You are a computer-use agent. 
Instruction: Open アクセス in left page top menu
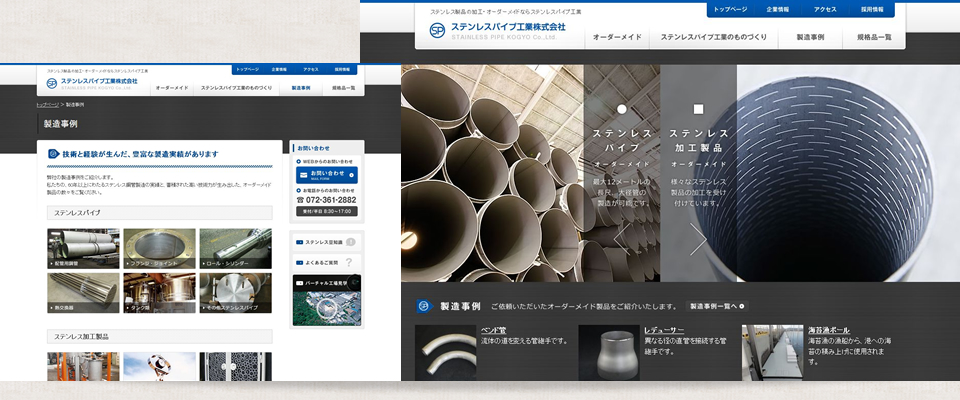310,70
